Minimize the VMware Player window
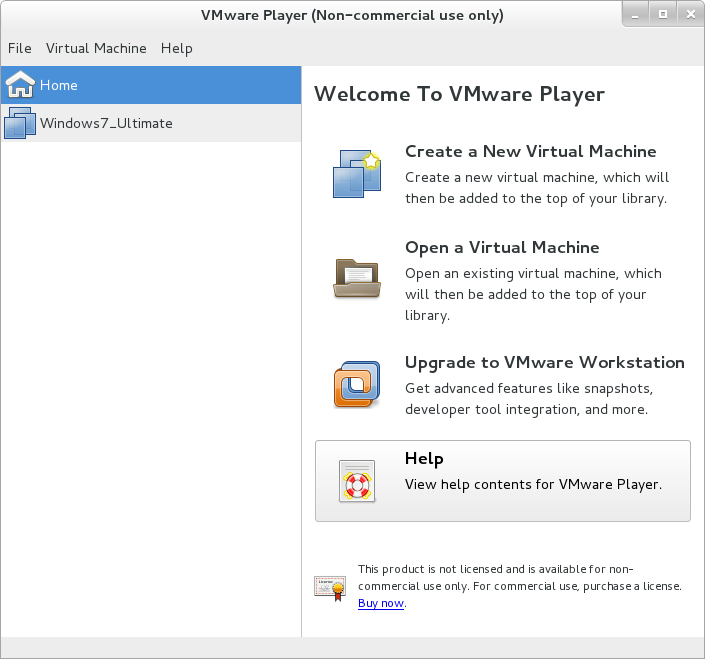Image resolution: width=705 pixels, height=659 pixels. click(x=635, y=15)
